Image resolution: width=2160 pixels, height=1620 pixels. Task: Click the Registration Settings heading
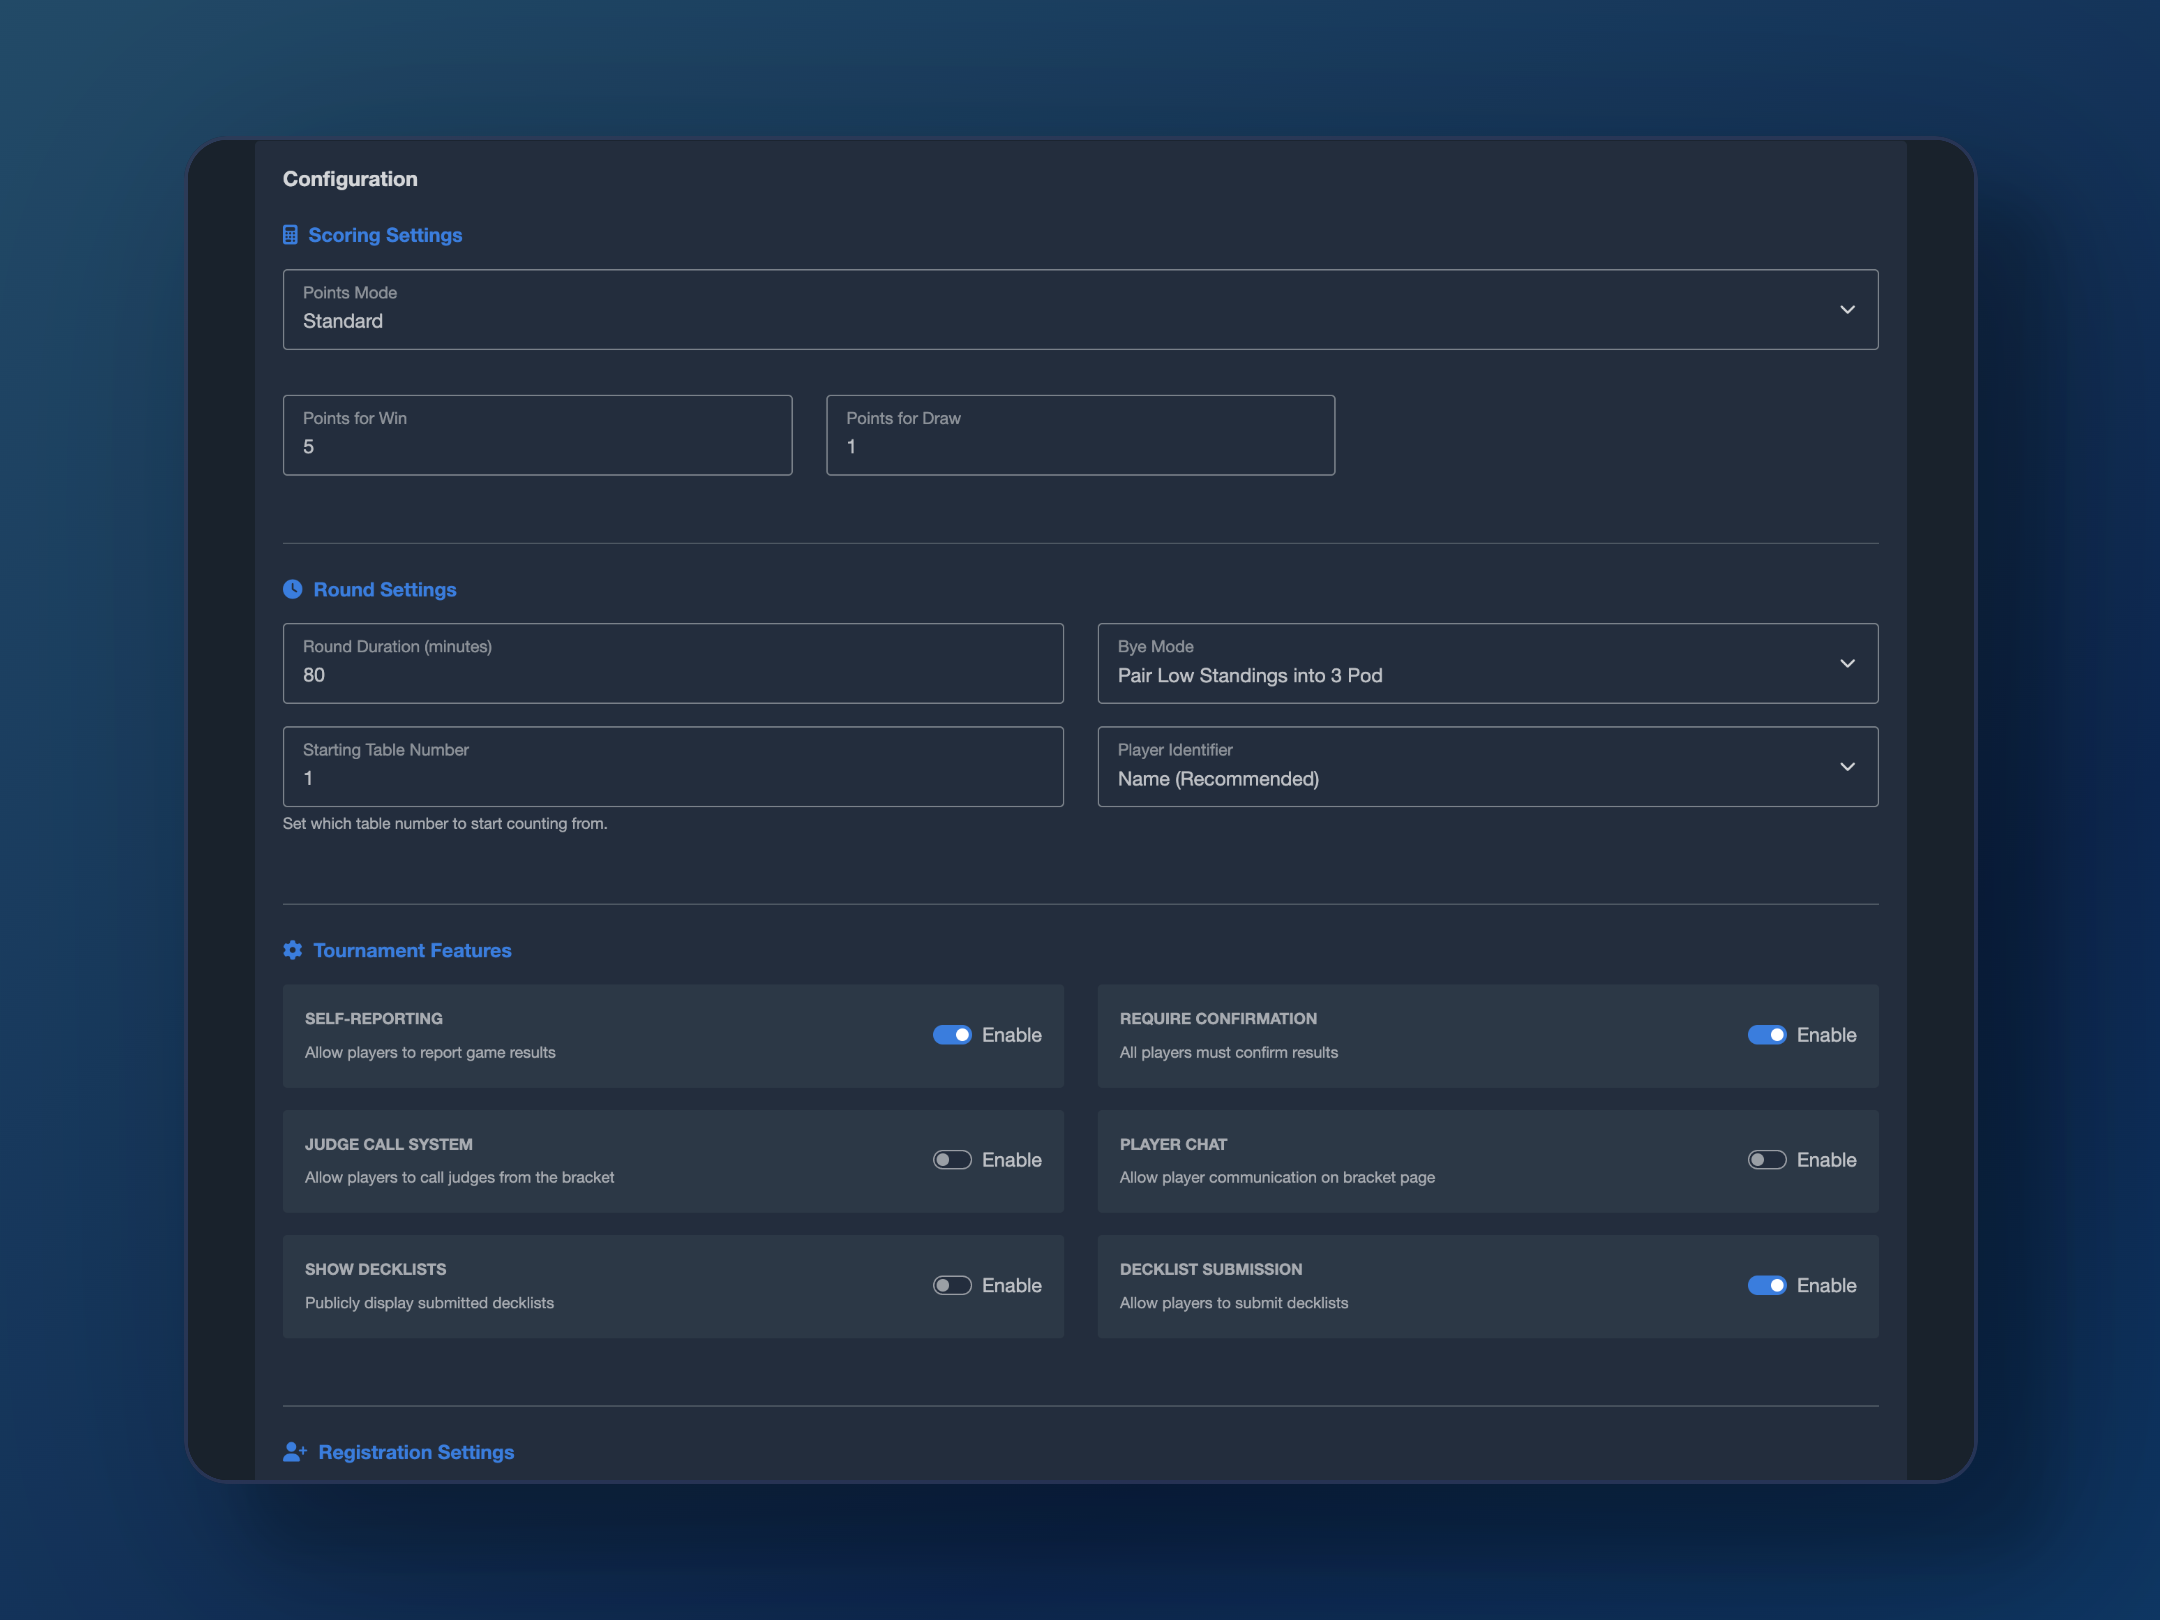coord(416,1452)
